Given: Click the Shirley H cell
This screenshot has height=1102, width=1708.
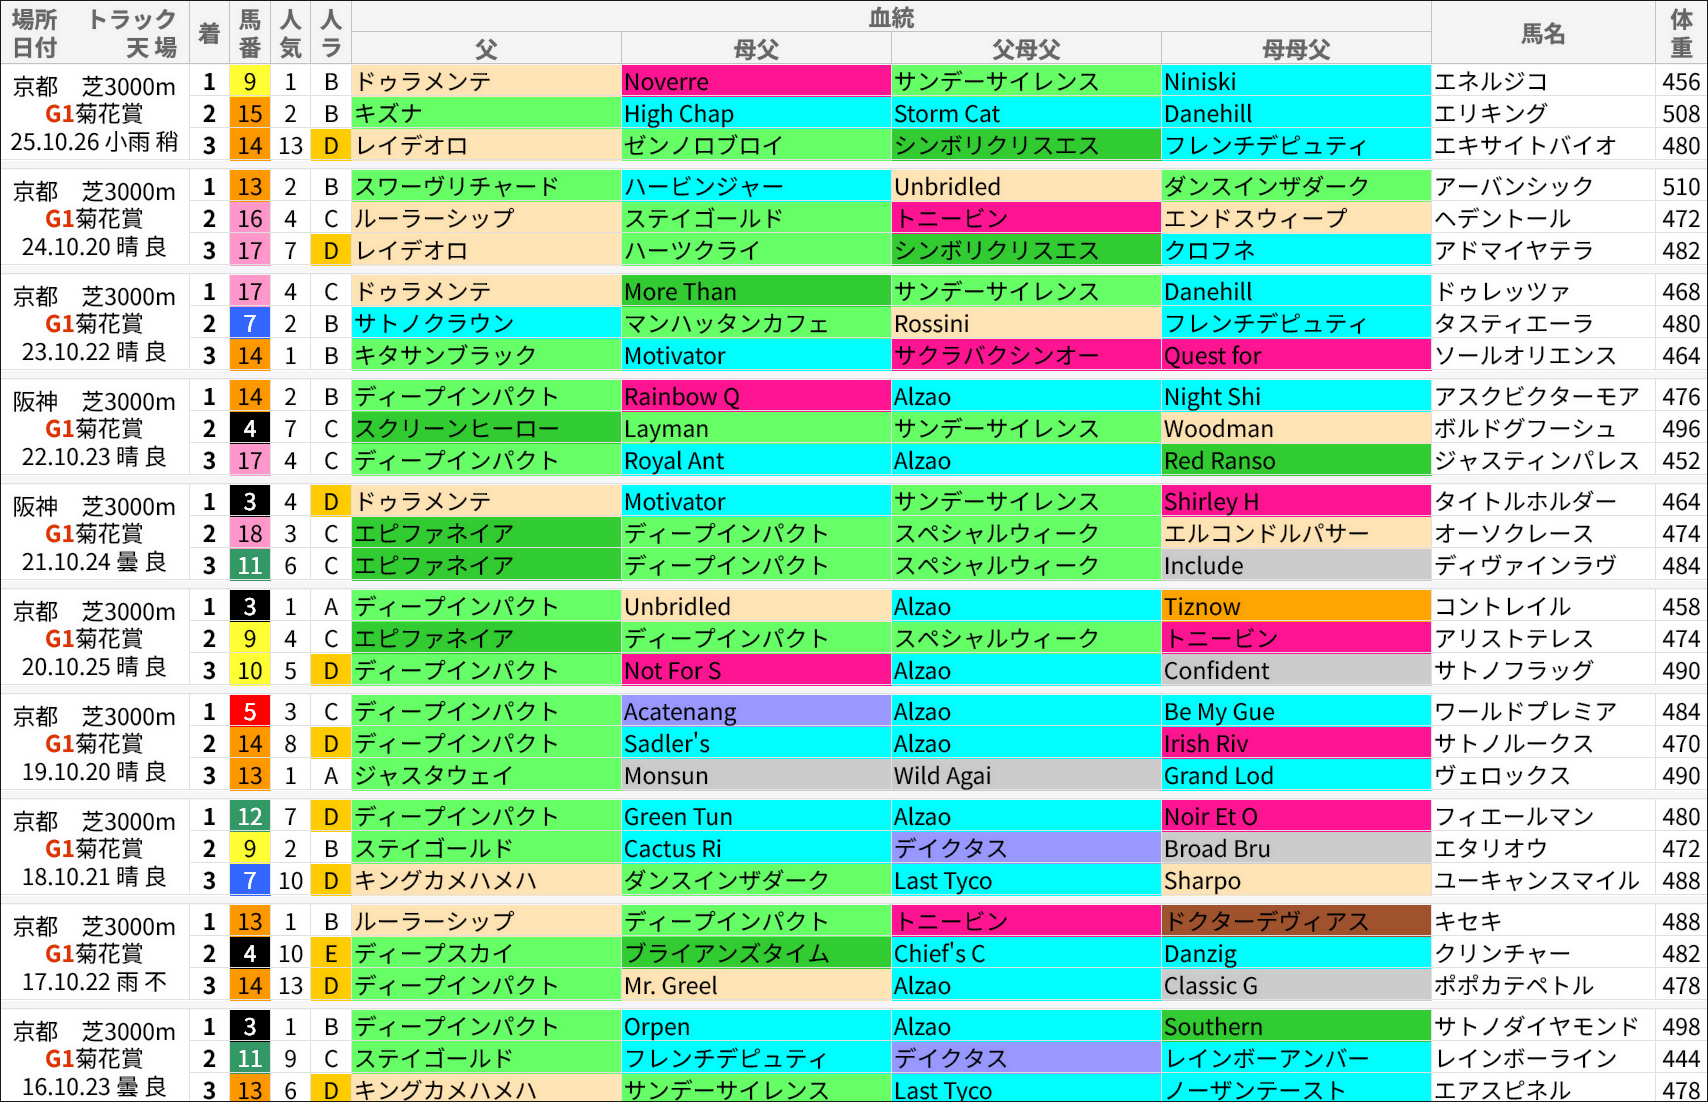Looking at the screenshot, I should coord(1296,502).
